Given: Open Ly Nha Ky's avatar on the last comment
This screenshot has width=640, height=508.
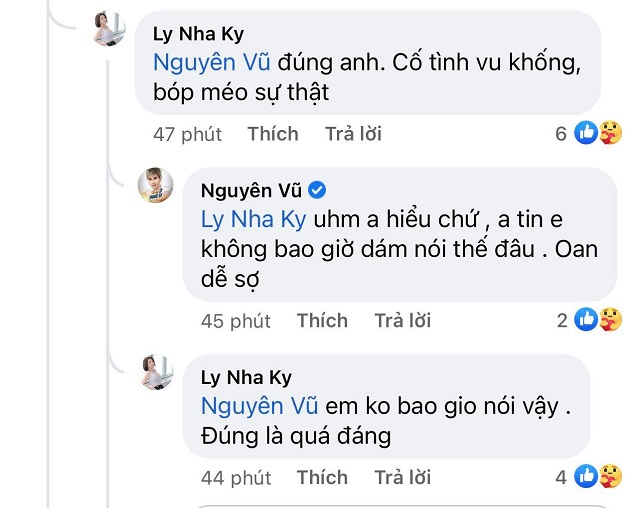Looking at the screenshot, I should (x=154, y=368).
